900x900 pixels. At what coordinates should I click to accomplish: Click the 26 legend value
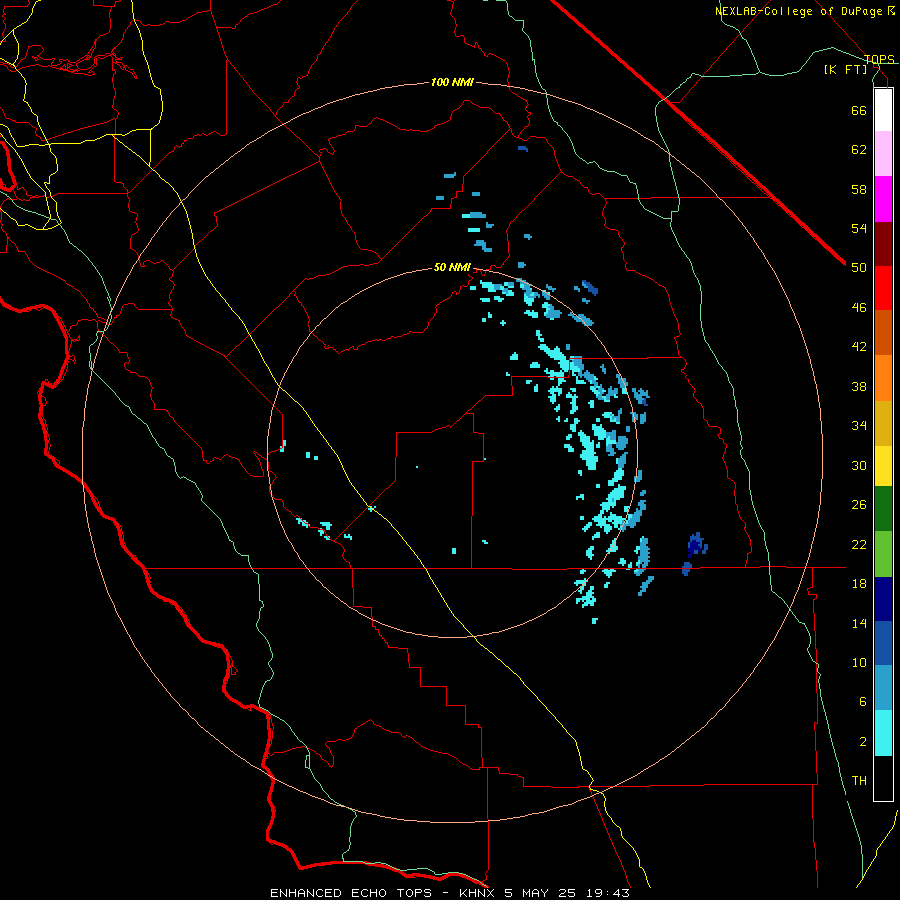click(859, 505)
